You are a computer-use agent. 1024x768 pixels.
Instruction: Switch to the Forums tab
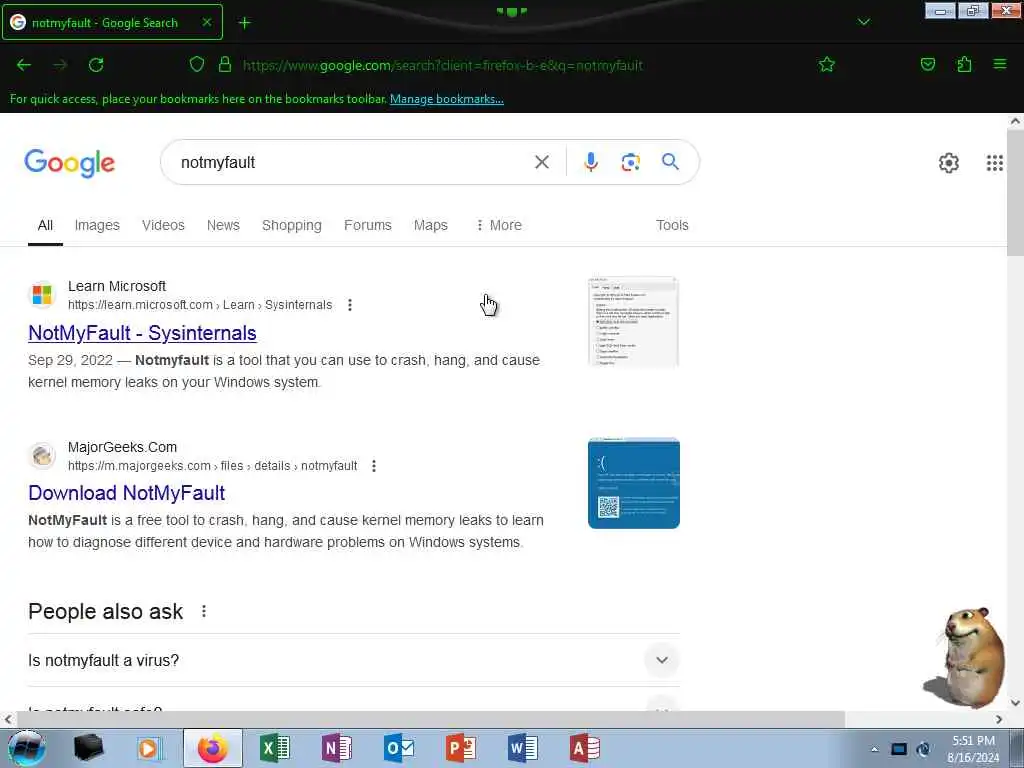pyautogui.click(x=368, y=225)
